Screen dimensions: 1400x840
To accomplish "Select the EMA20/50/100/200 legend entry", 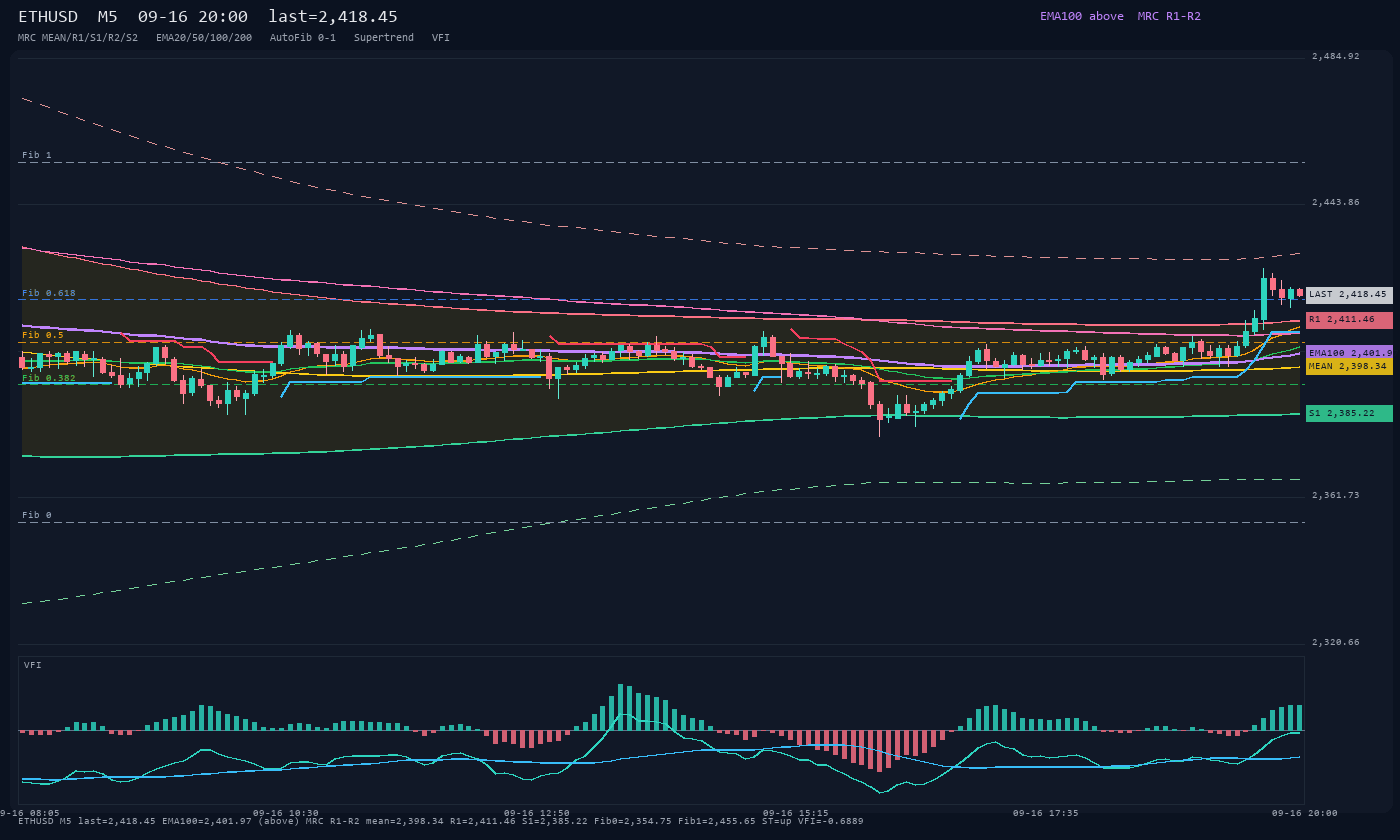I will (x=204, y=37).
